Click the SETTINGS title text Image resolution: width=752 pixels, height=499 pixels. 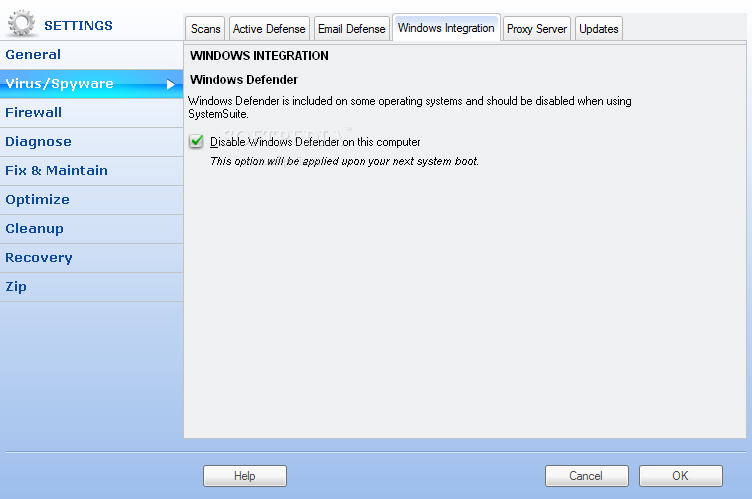click(78, 25)
